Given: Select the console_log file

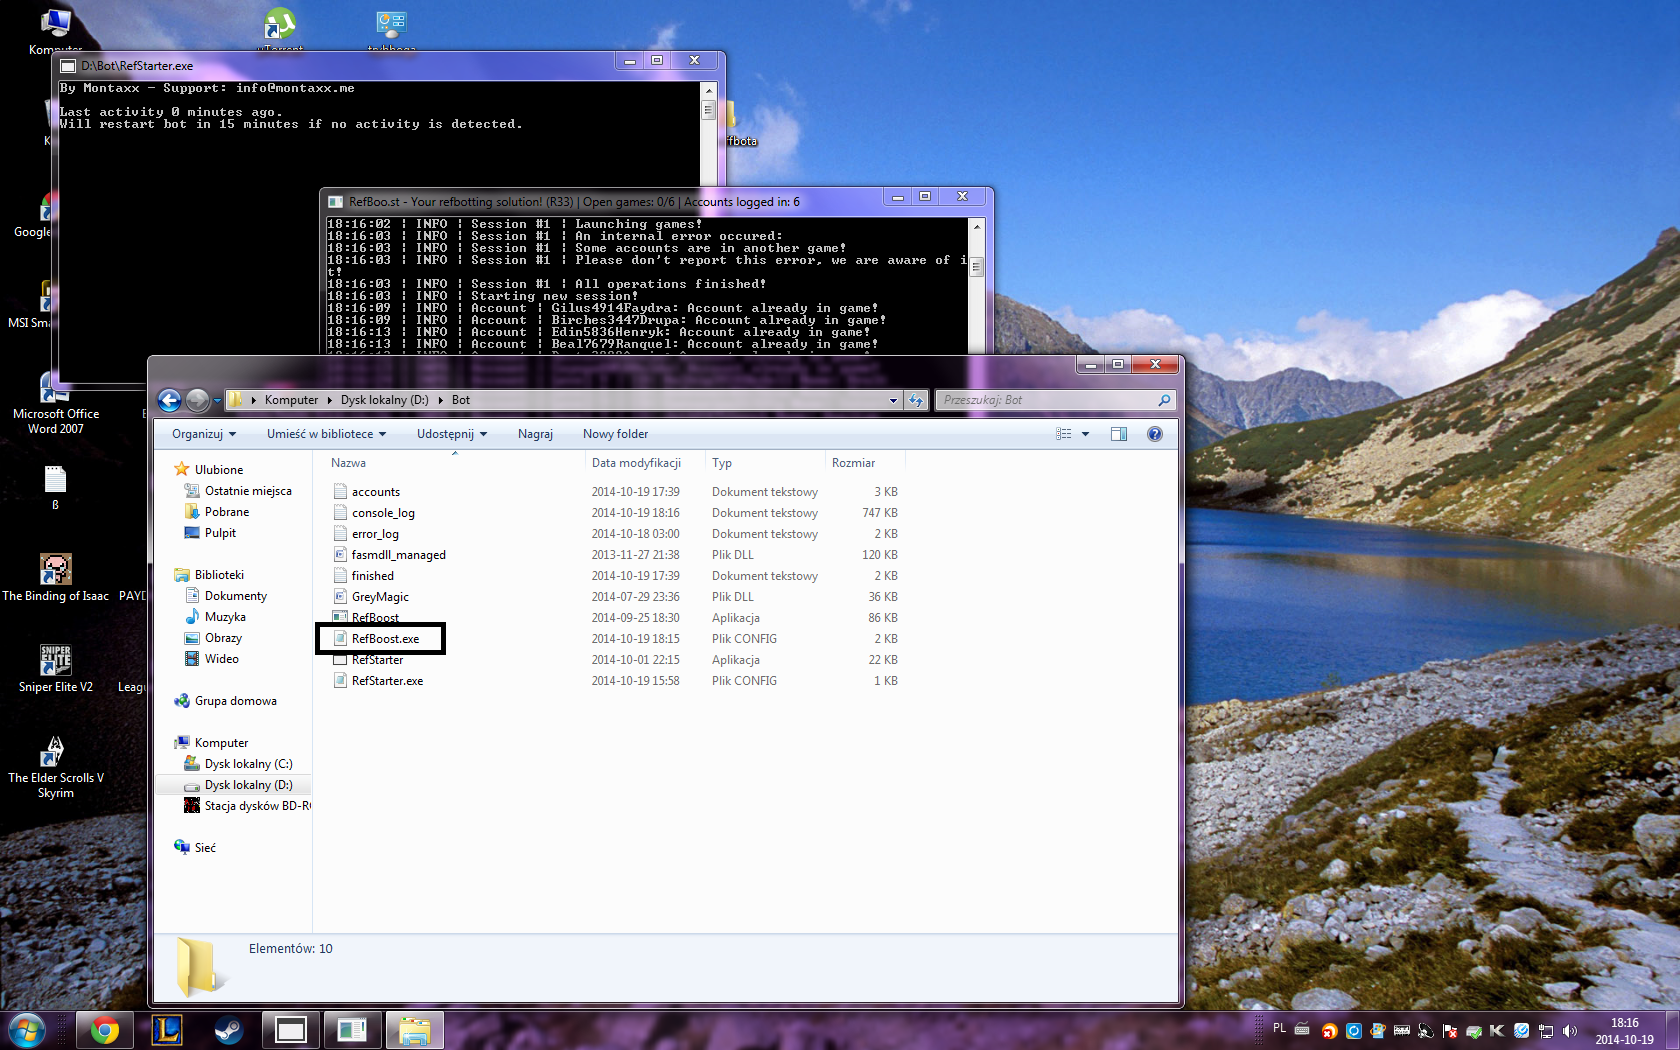Looking at the screenshot, I should (x=383, y=513).
